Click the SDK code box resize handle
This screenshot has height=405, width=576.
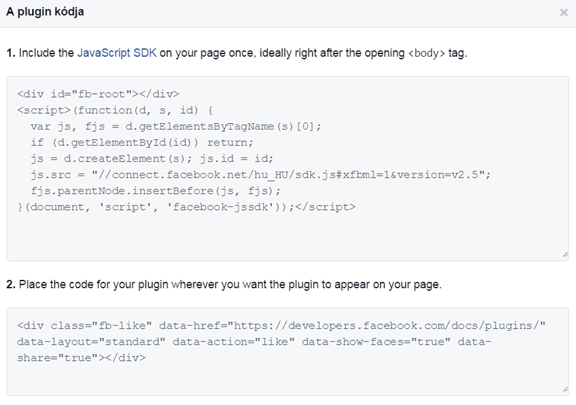(x=565, y=255)
